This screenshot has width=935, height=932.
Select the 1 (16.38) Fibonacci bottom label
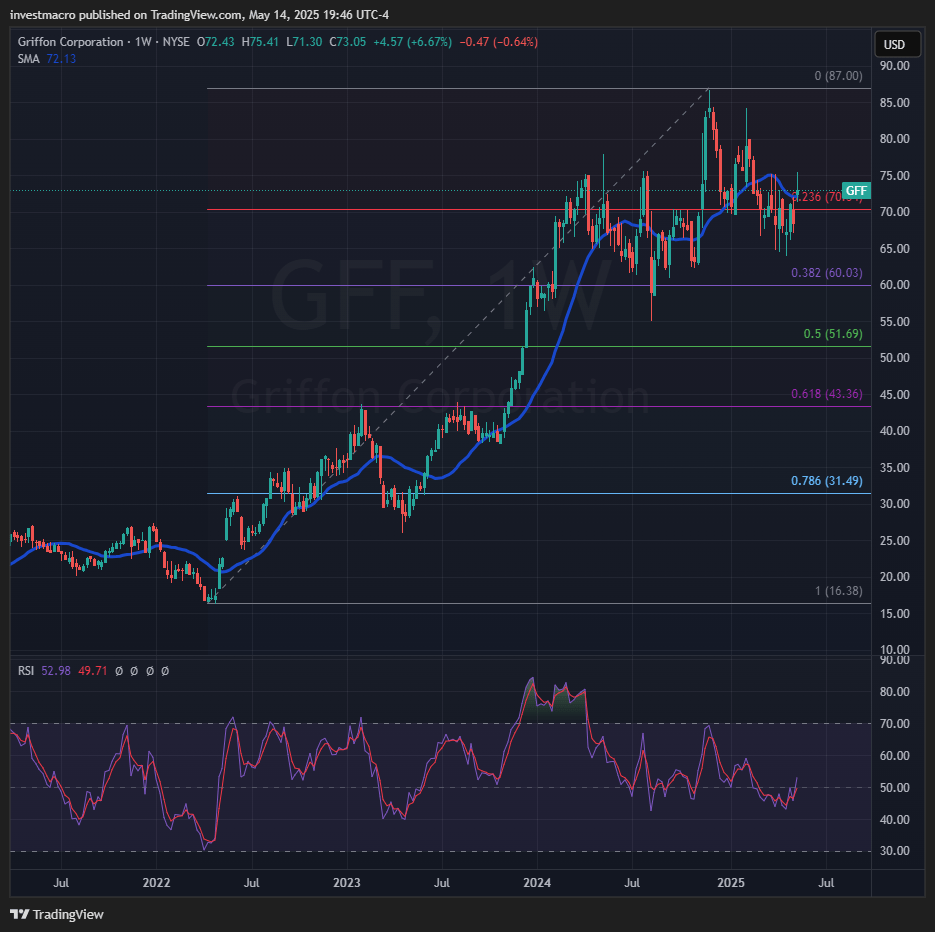(x=837, y=591)
